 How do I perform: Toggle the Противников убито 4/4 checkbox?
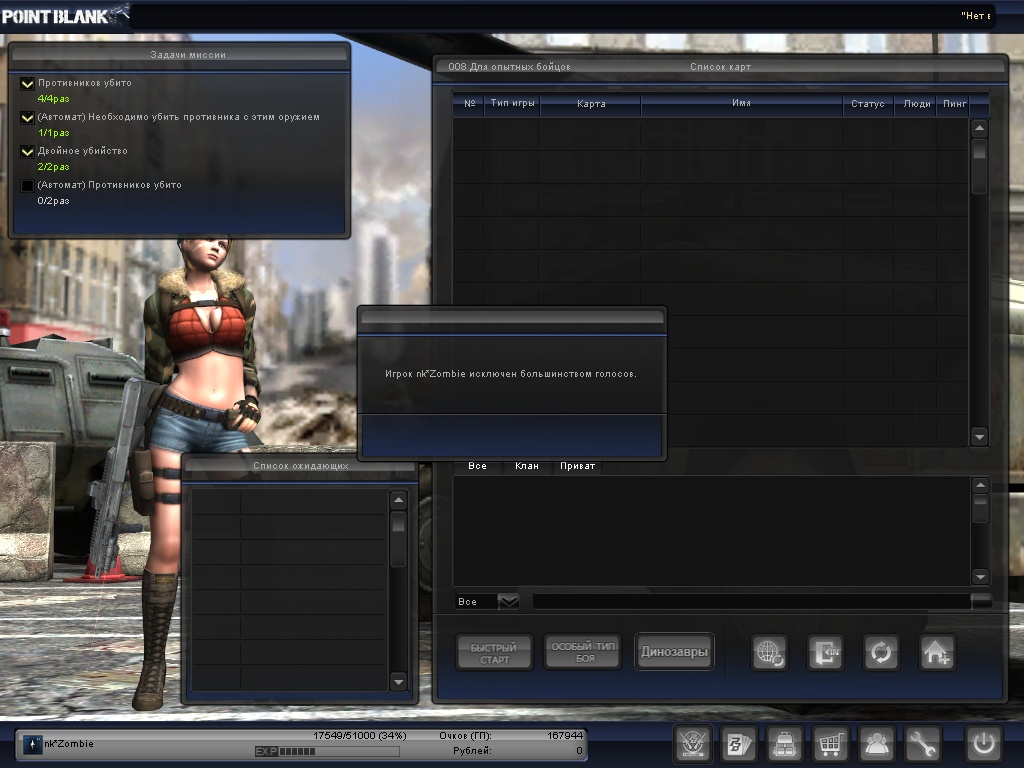[x=28, y=84]
